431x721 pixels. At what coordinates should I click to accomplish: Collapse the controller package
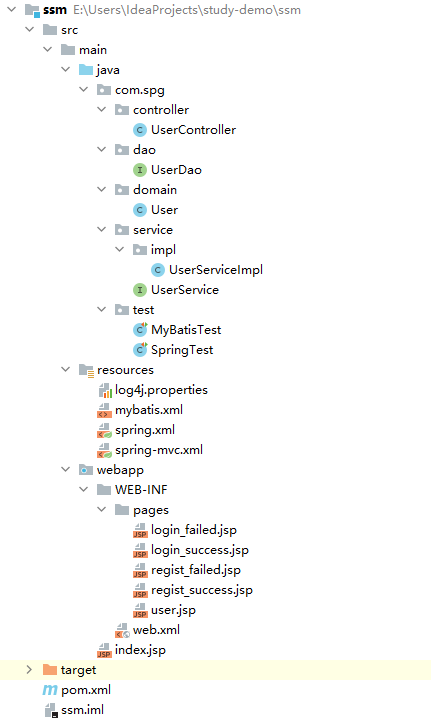[x=102, y=109]
